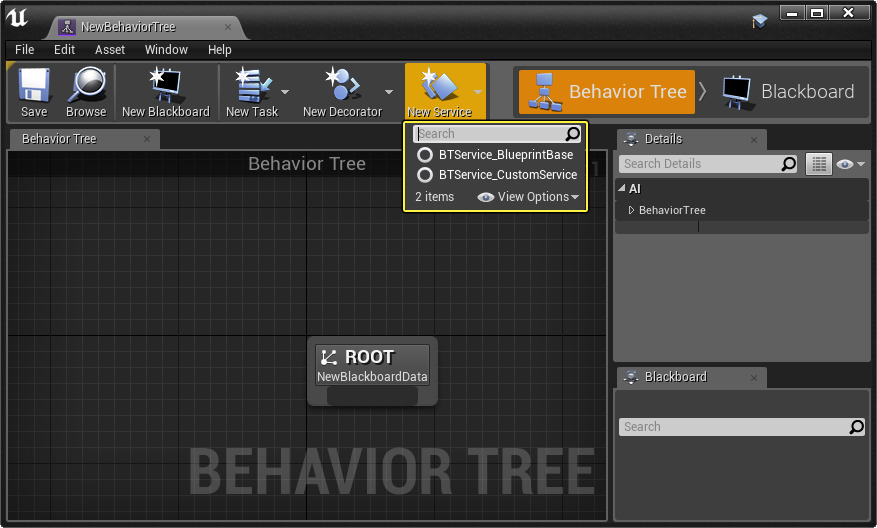The image size is (877, 528).
Task: Toggle Details visibility eye options
Action: [849, 164]
